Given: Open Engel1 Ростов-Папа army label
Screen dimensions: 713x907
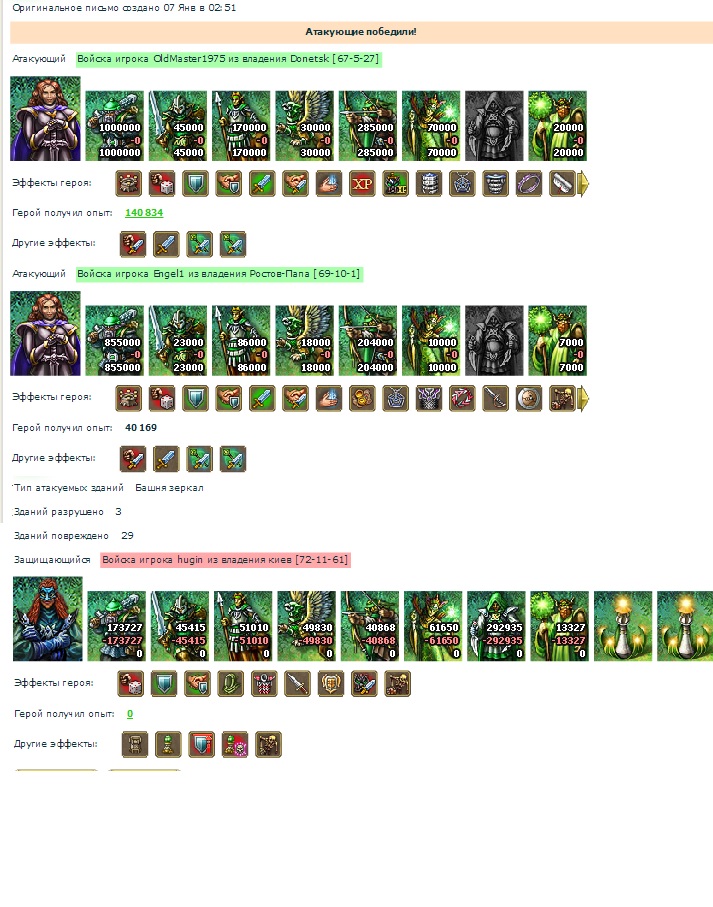Looking at the screenshot, I should pyautogui.click(x=219, y=274).
